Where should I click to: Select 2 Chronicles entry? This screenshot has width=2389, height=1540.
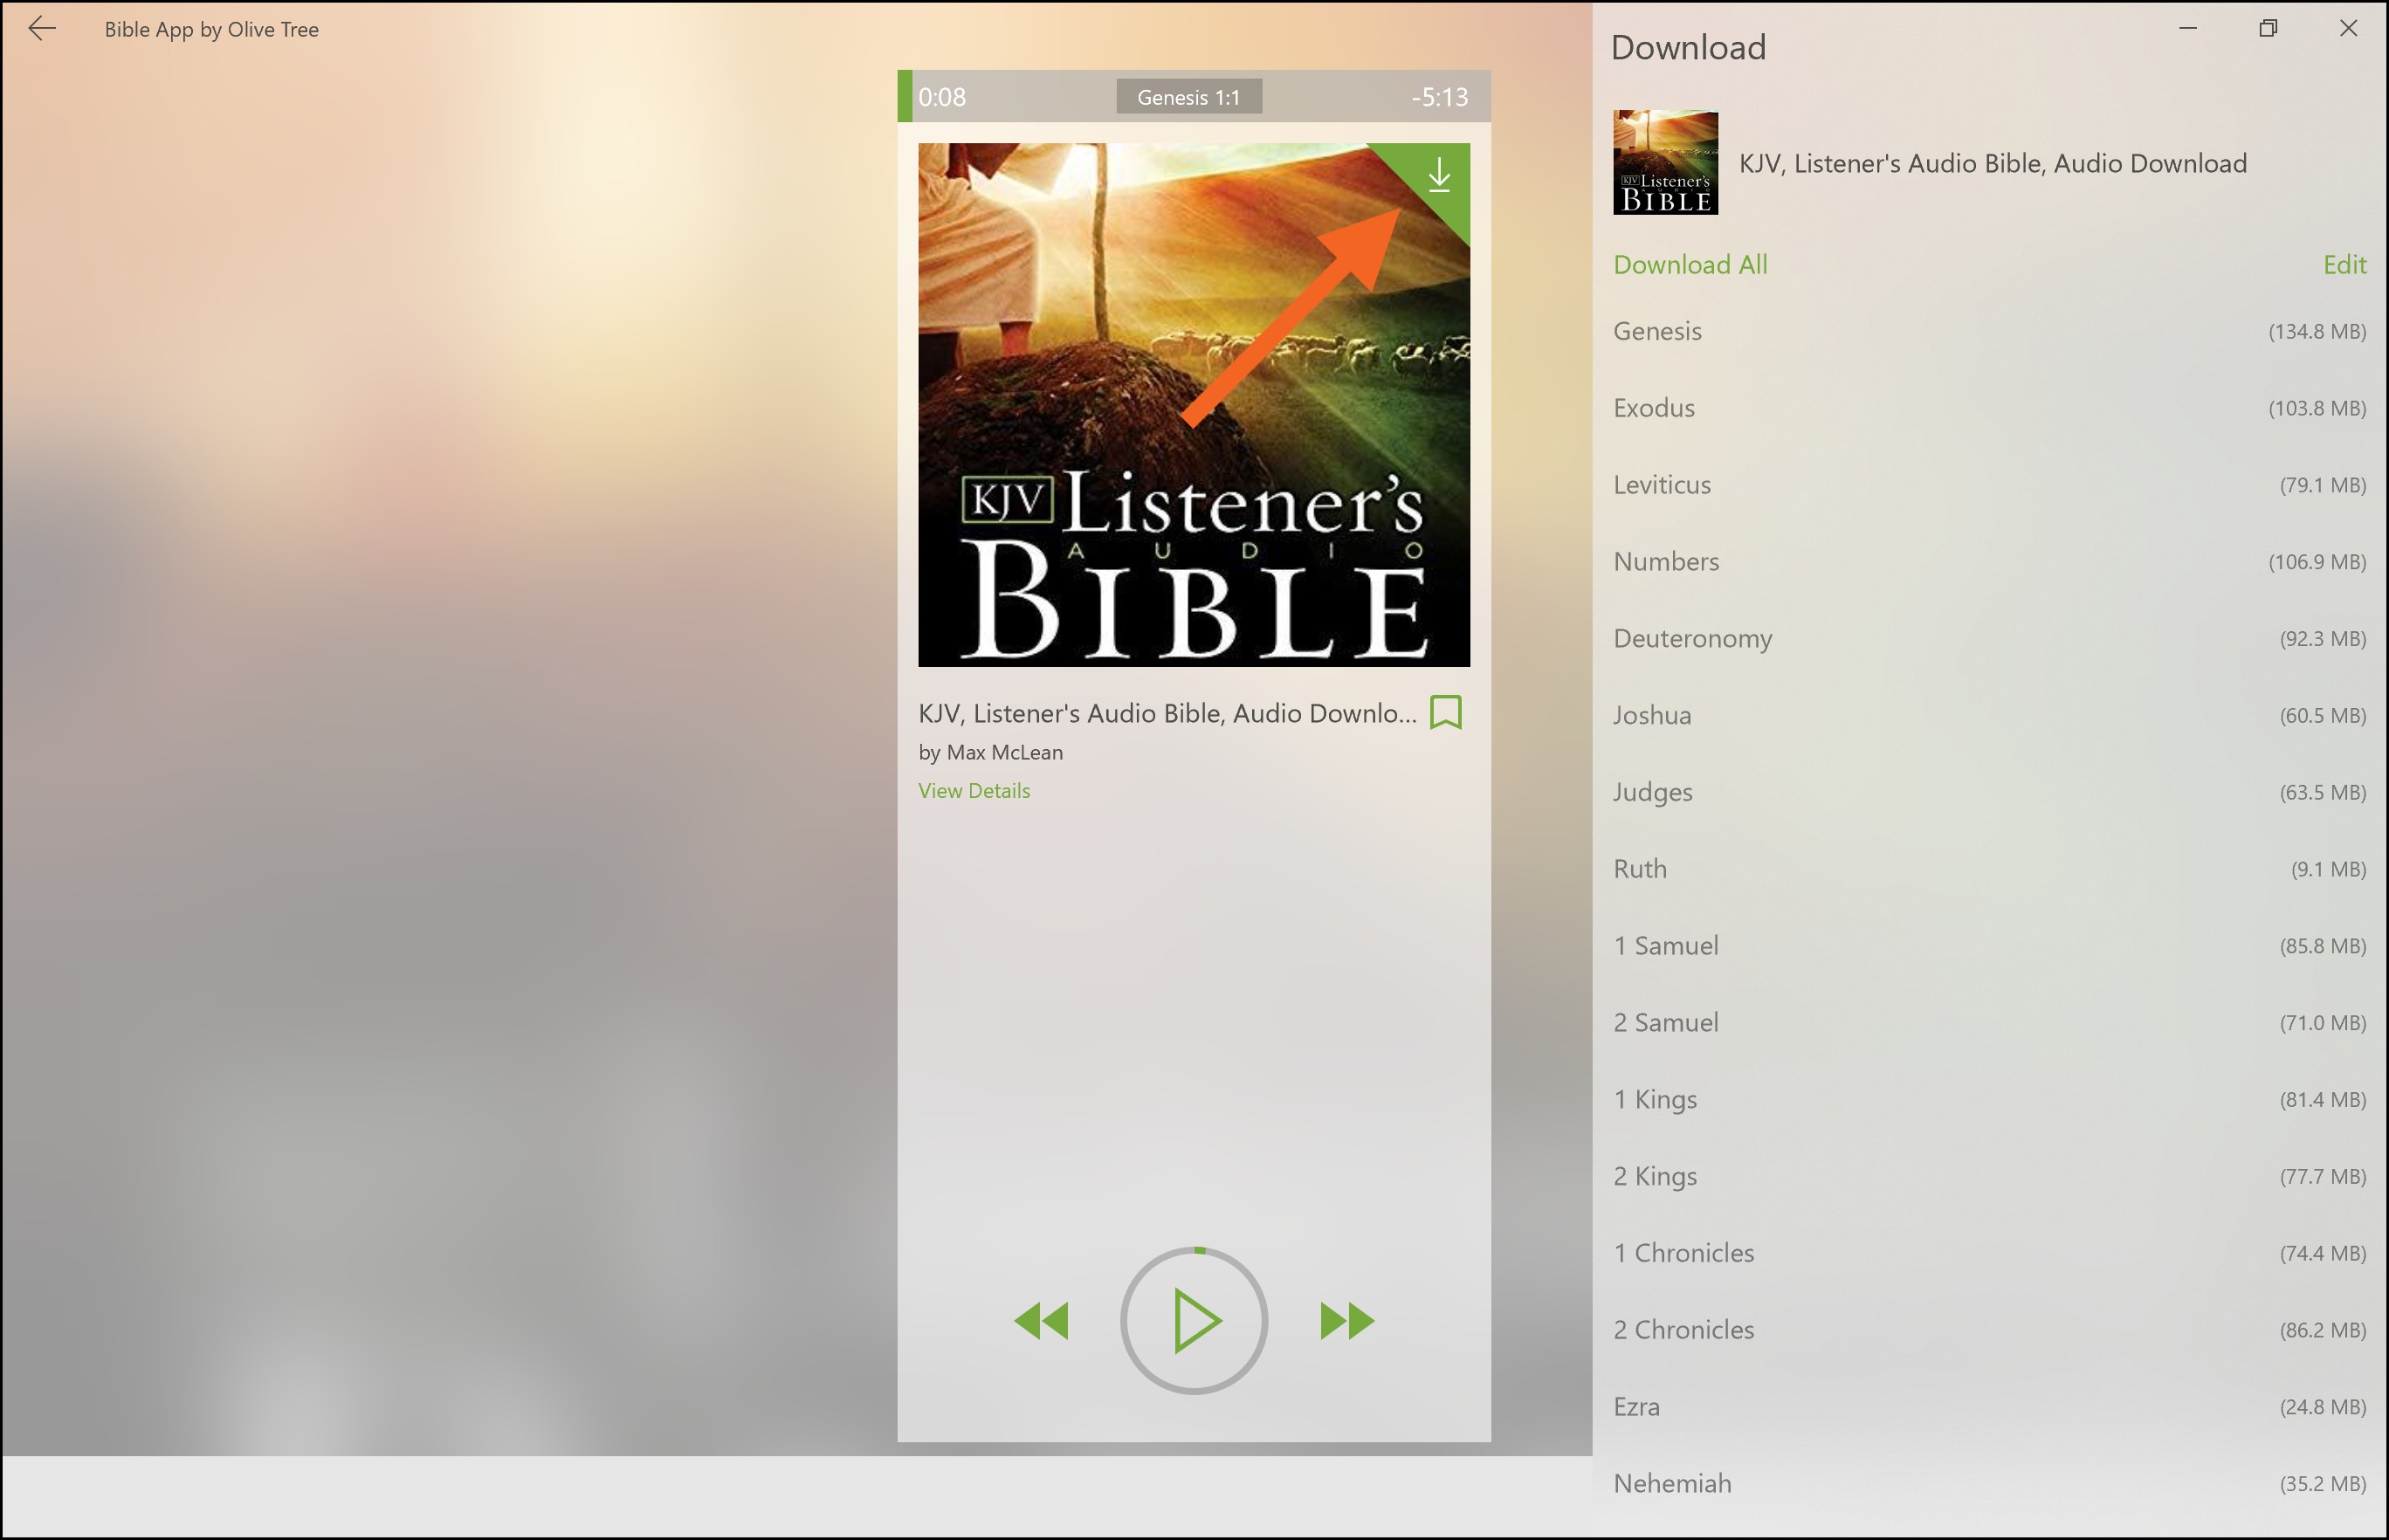[x=1683, y=1330]
